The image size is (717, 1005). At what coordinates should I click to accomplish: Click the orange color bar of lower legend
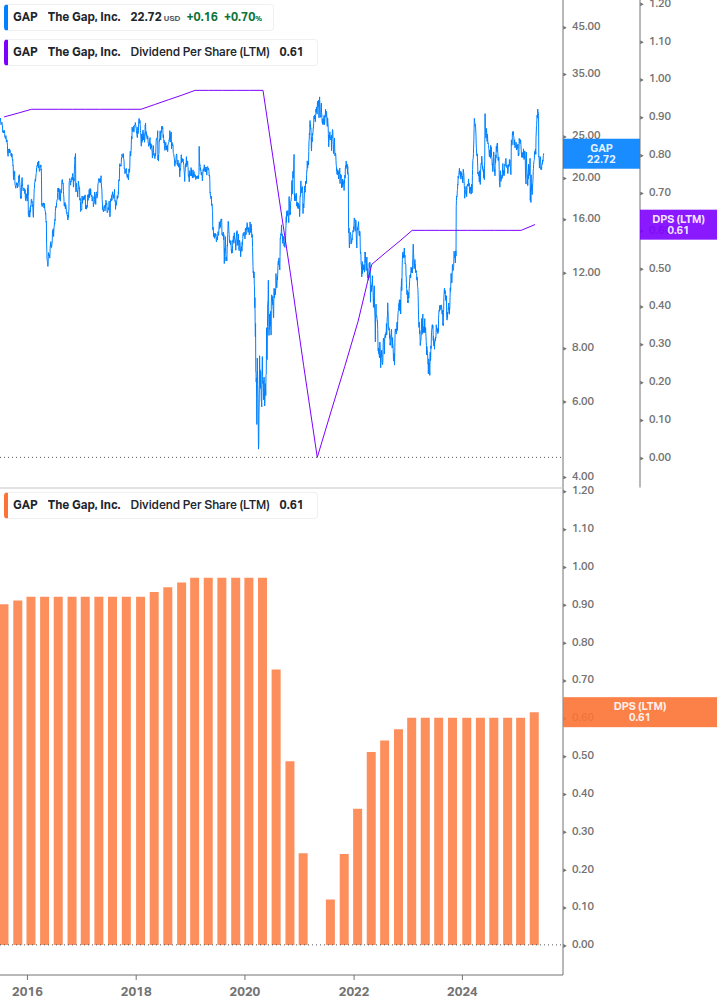tap(6, 505)
